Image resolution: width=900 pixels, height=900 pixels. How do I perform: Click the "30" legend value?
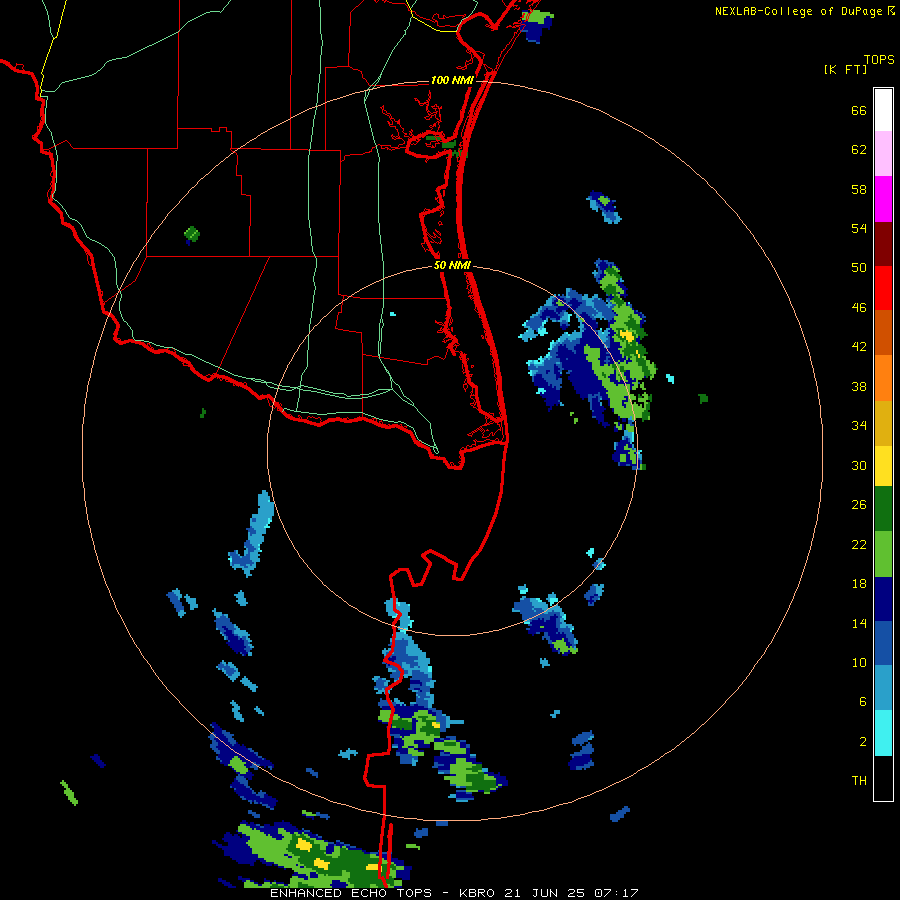[859, 465]
